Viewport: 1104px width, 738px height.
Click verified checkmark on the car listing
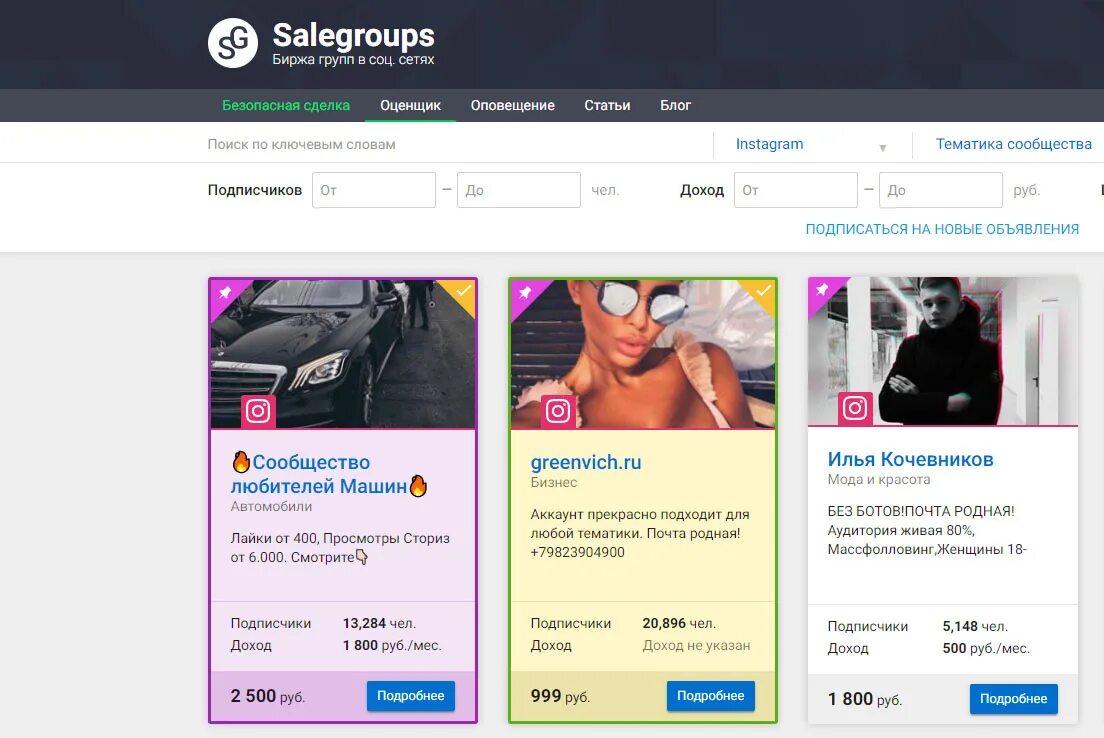[463, 291]
